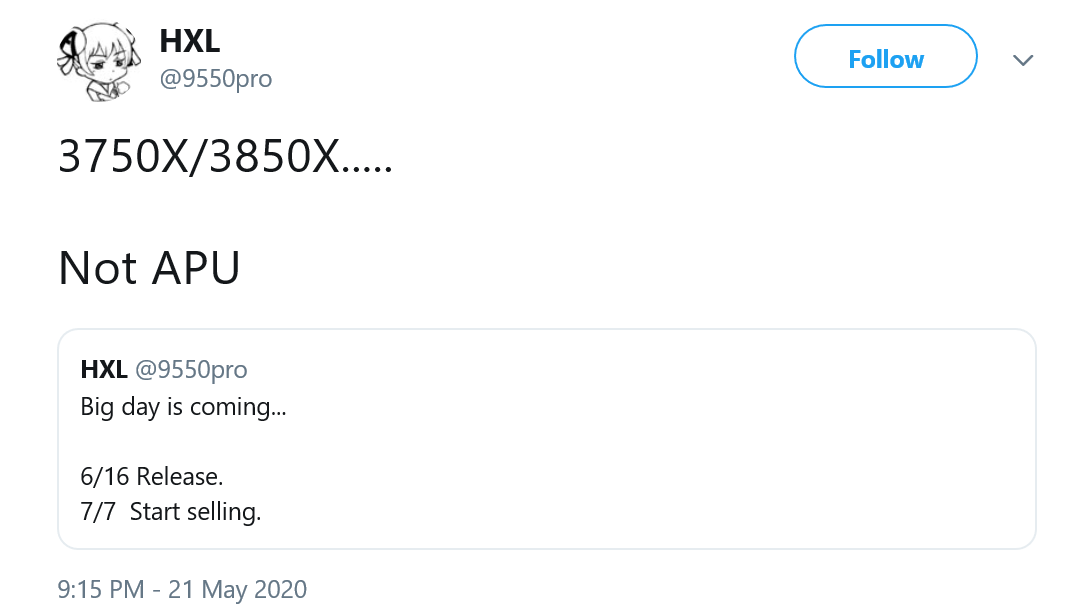
Task: Click the "Big day is coming..." line
Action: [x=183, y=407]
